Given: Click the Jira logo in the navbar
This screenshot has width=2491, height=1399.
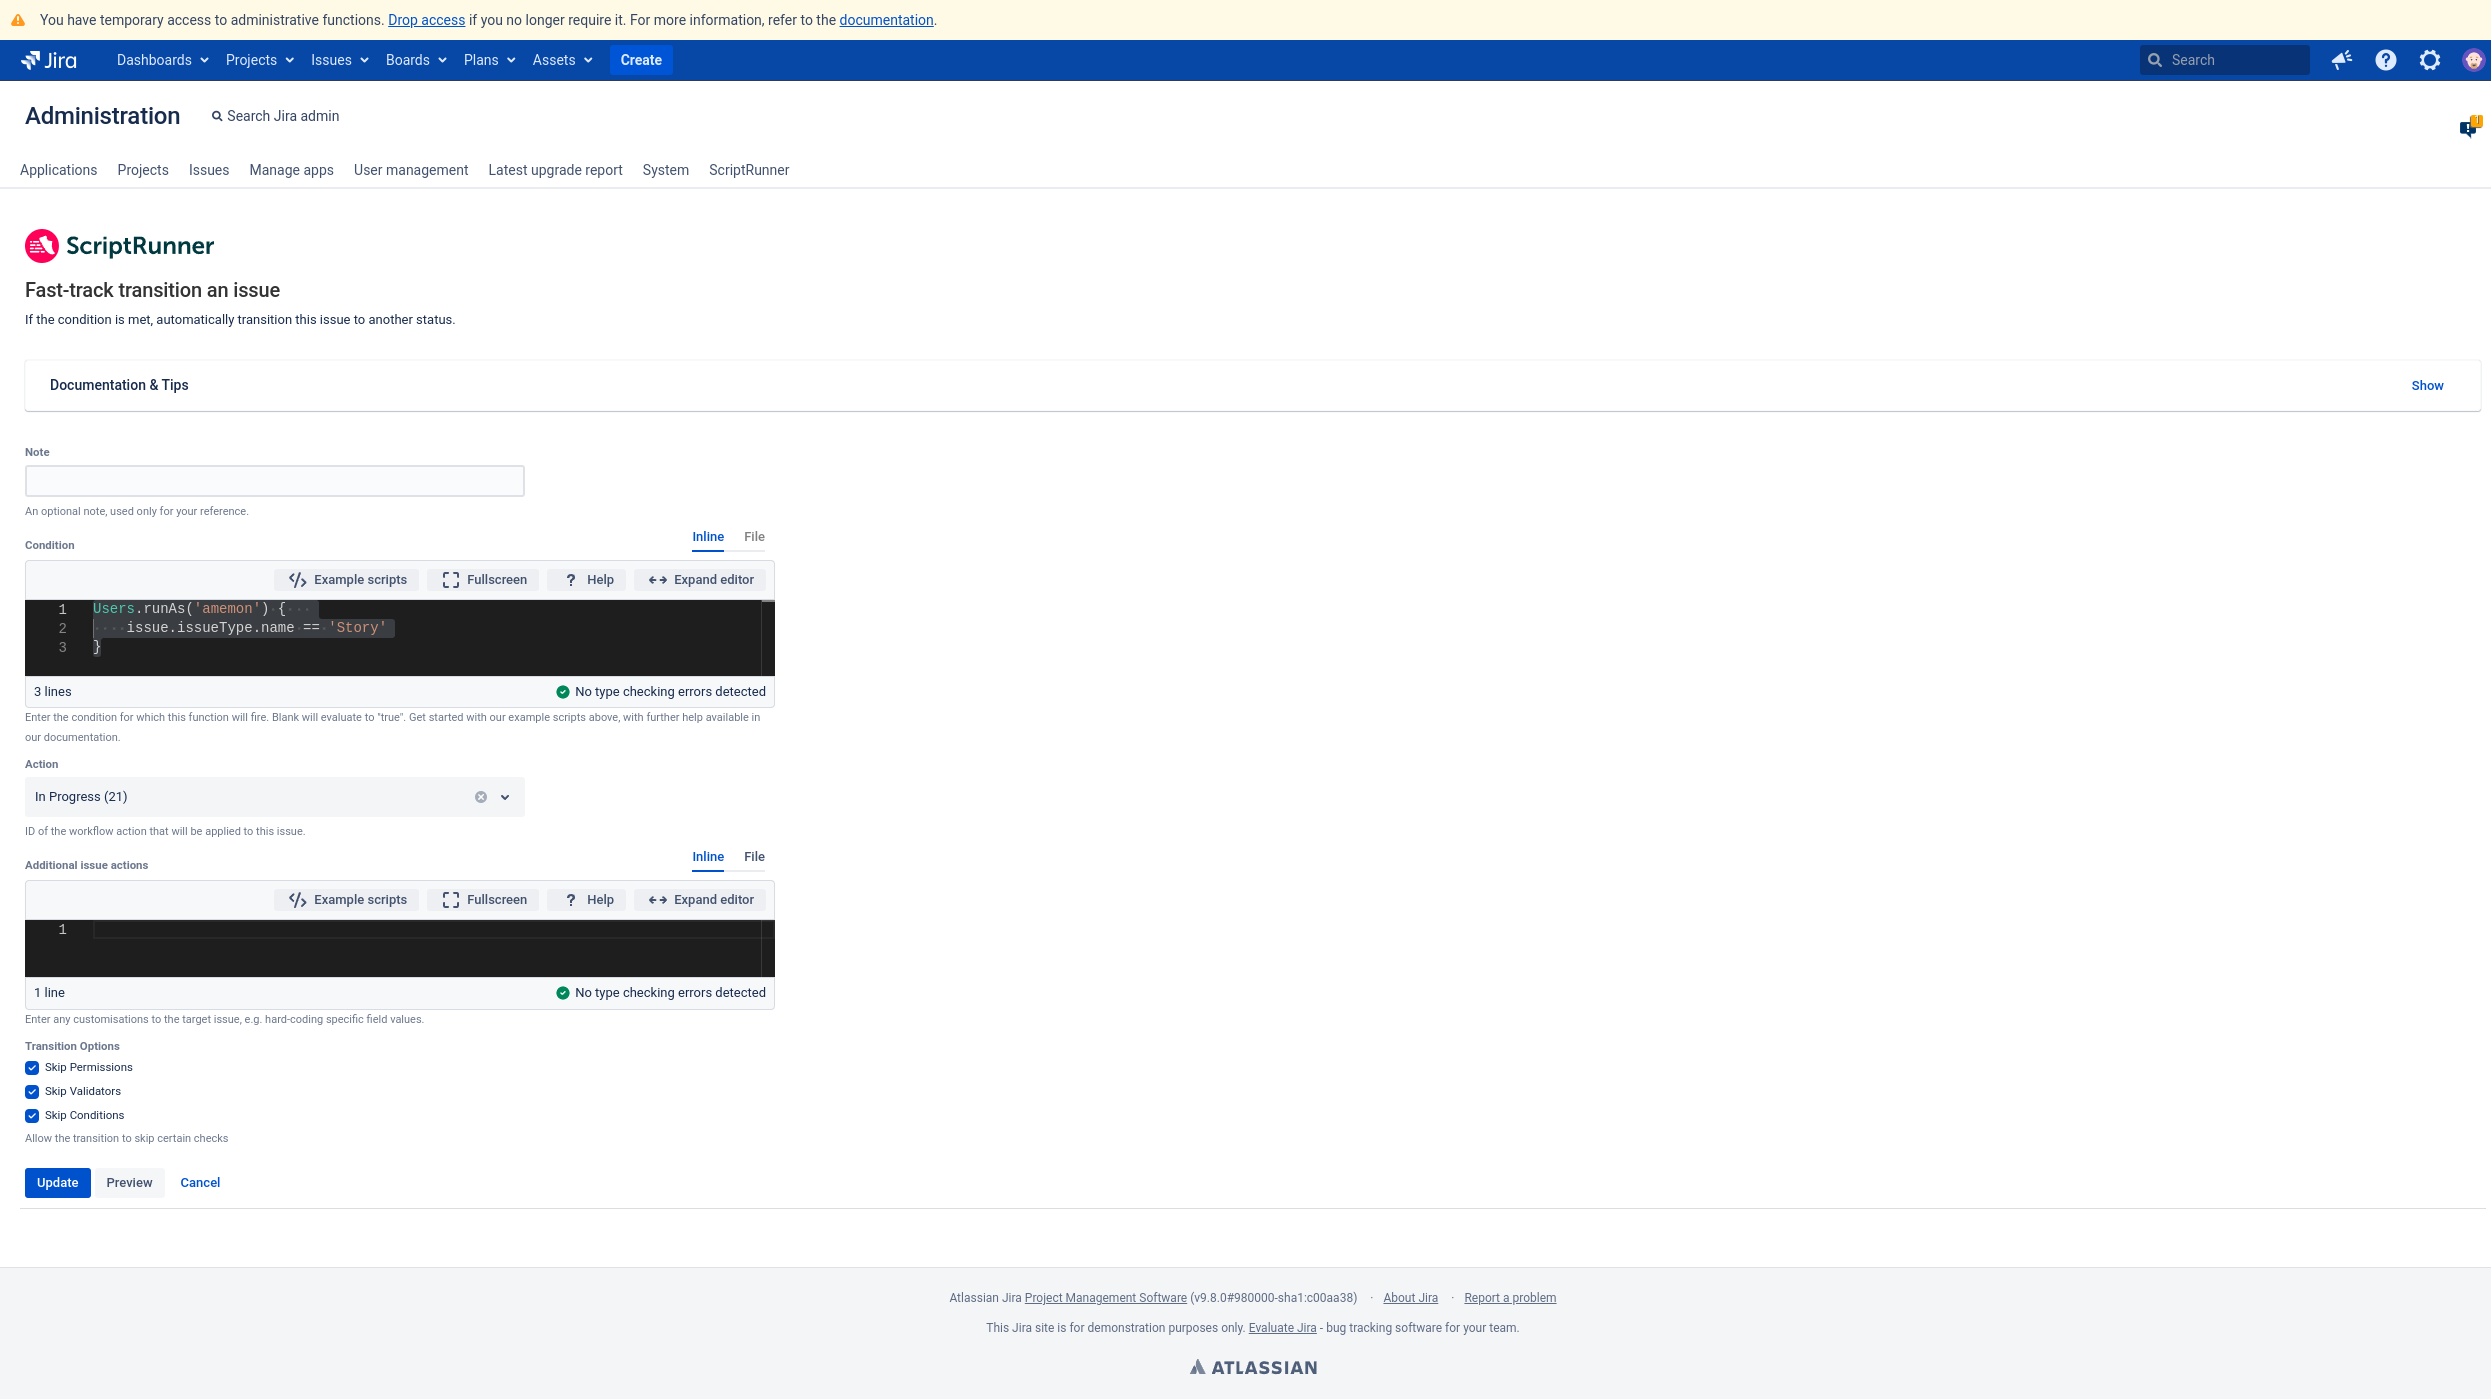Looking at the screenshot, I should tap(48, 60).
